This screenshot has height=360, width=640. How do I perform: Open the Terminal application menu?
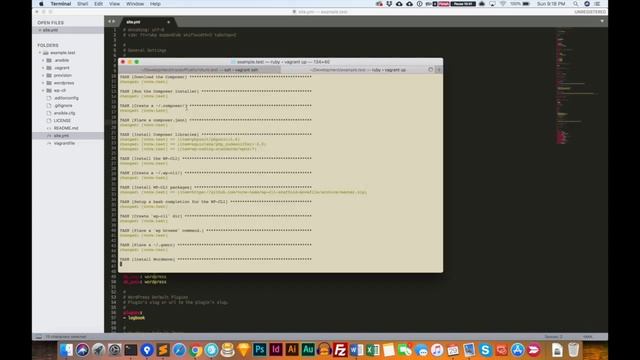(x=61, y=4)
